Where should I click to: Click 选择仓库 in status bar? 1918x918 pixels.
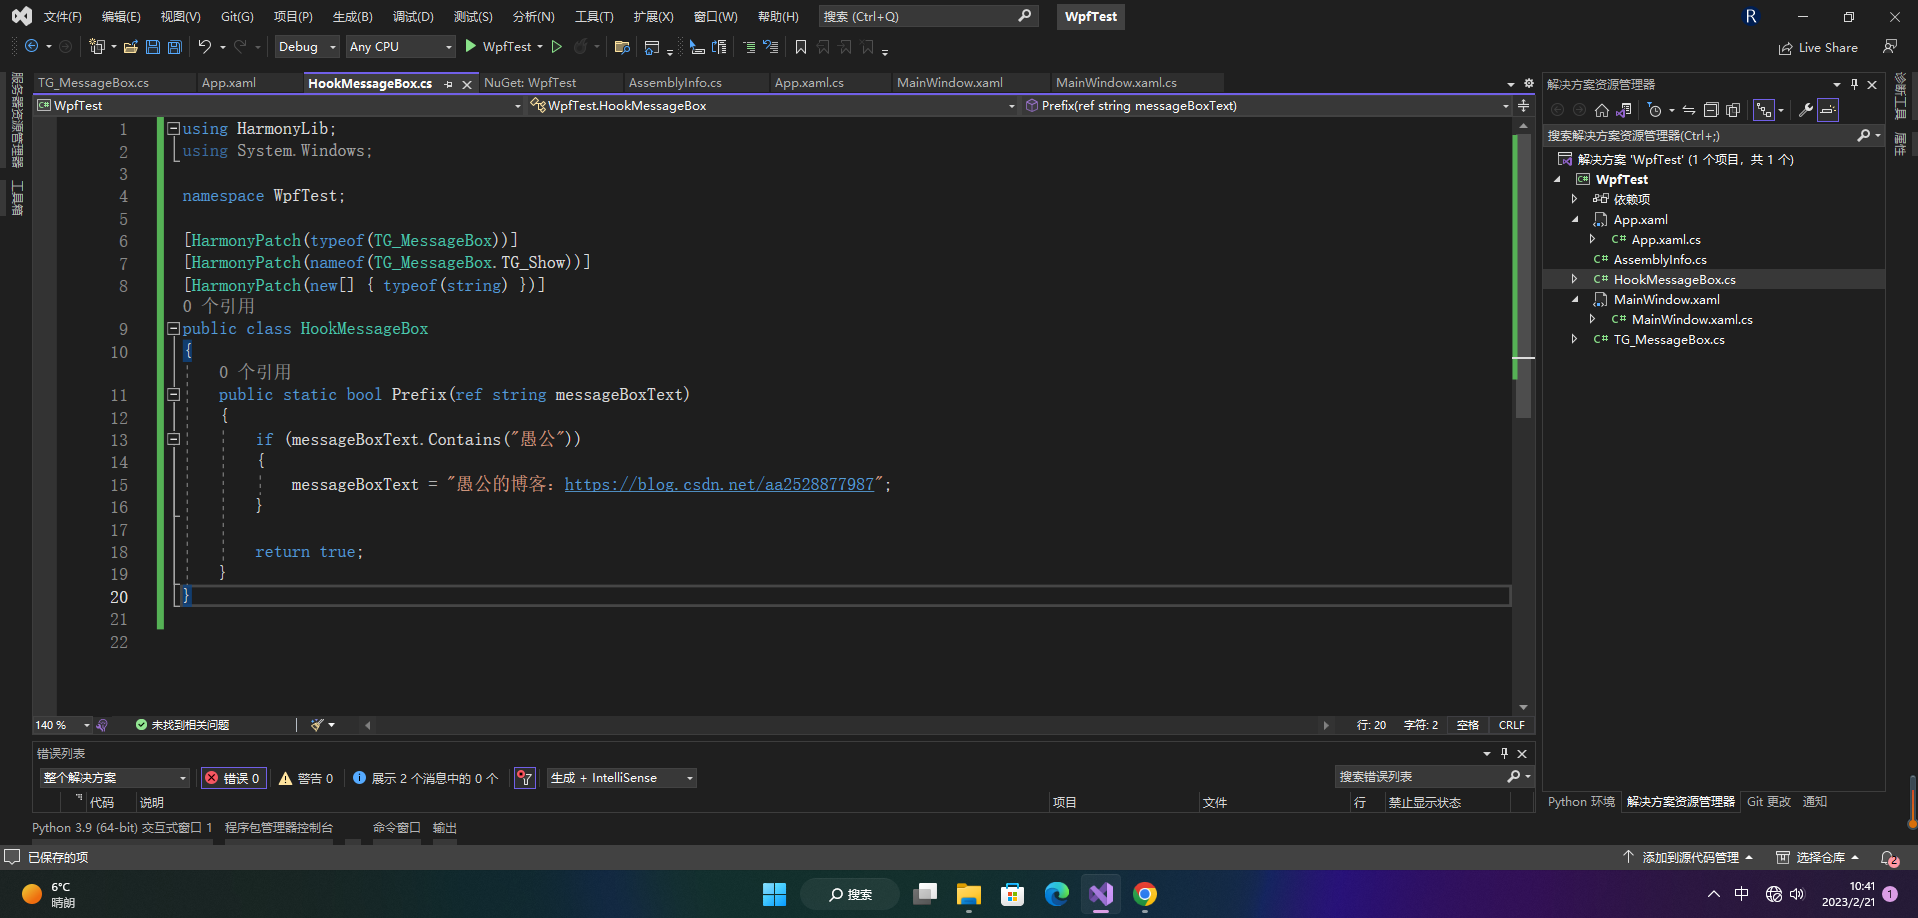click(1818, 858)
